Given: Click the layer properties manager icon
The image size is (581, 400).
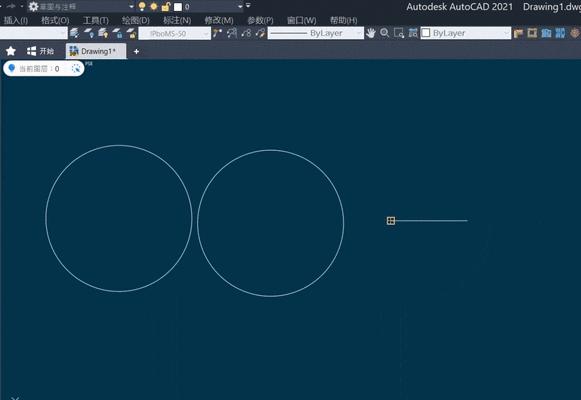Looking at the screenshot, I should (x=74, y=33).
